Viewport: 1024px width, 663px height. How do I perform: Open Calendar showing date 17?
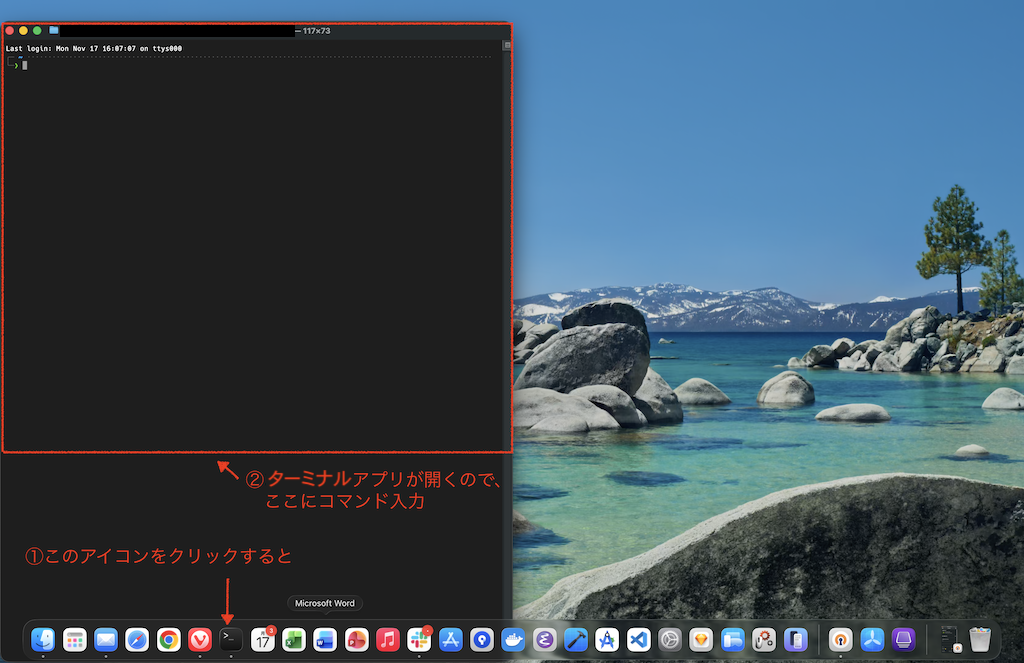pyautogui.click(x=263, y=639)
